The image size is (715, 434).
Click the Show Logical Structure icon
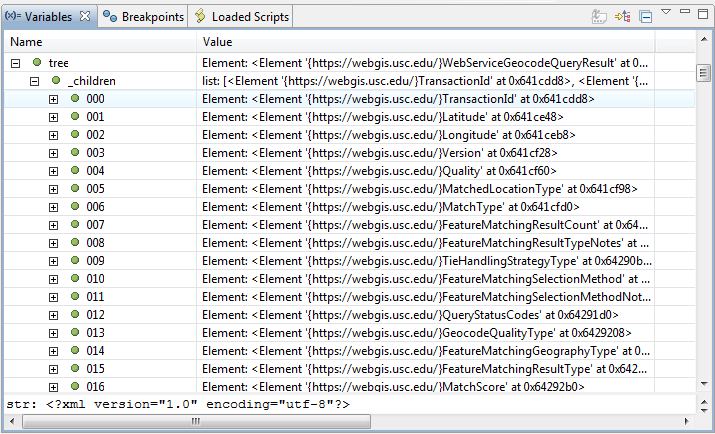tap(622, 17)
